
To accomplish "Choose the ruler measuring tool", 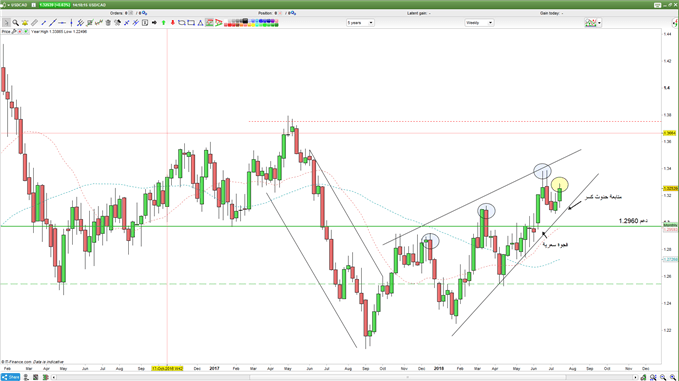I will [34, 23].
